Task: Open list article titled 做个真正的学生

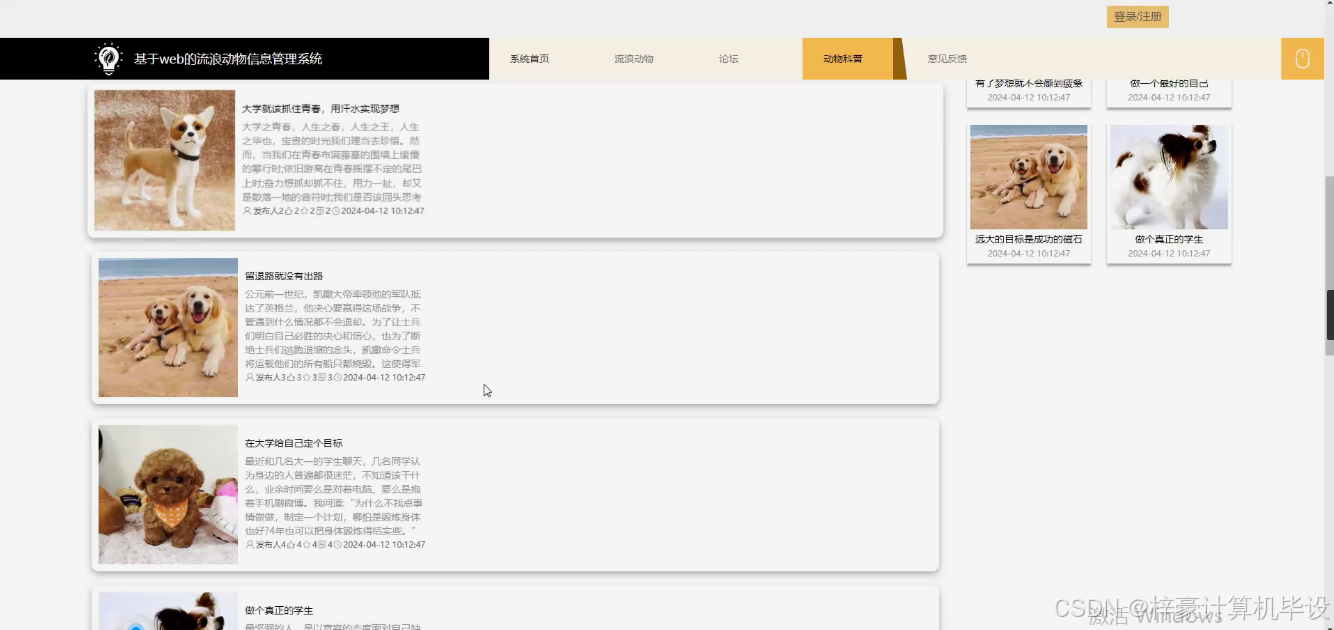Action: pyautogui.click(x=279, y=610)
